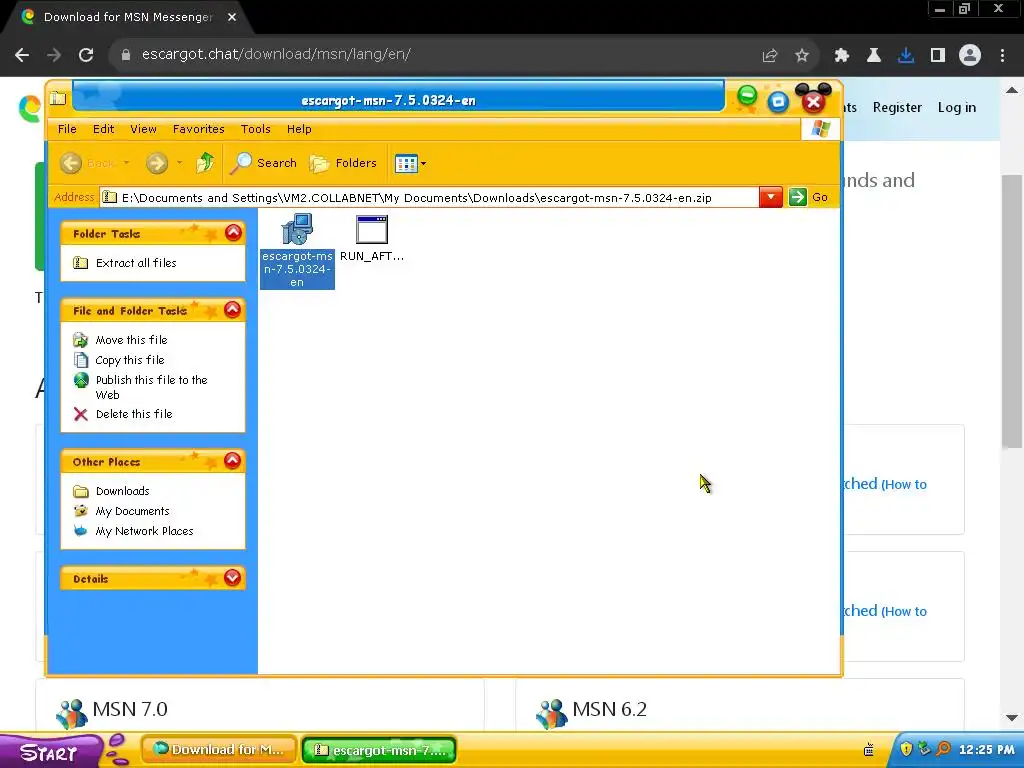The image size is (1024, 768).
Task: Open the Search toolbar button
Action: pyautogui.click(x=264, y=163)
